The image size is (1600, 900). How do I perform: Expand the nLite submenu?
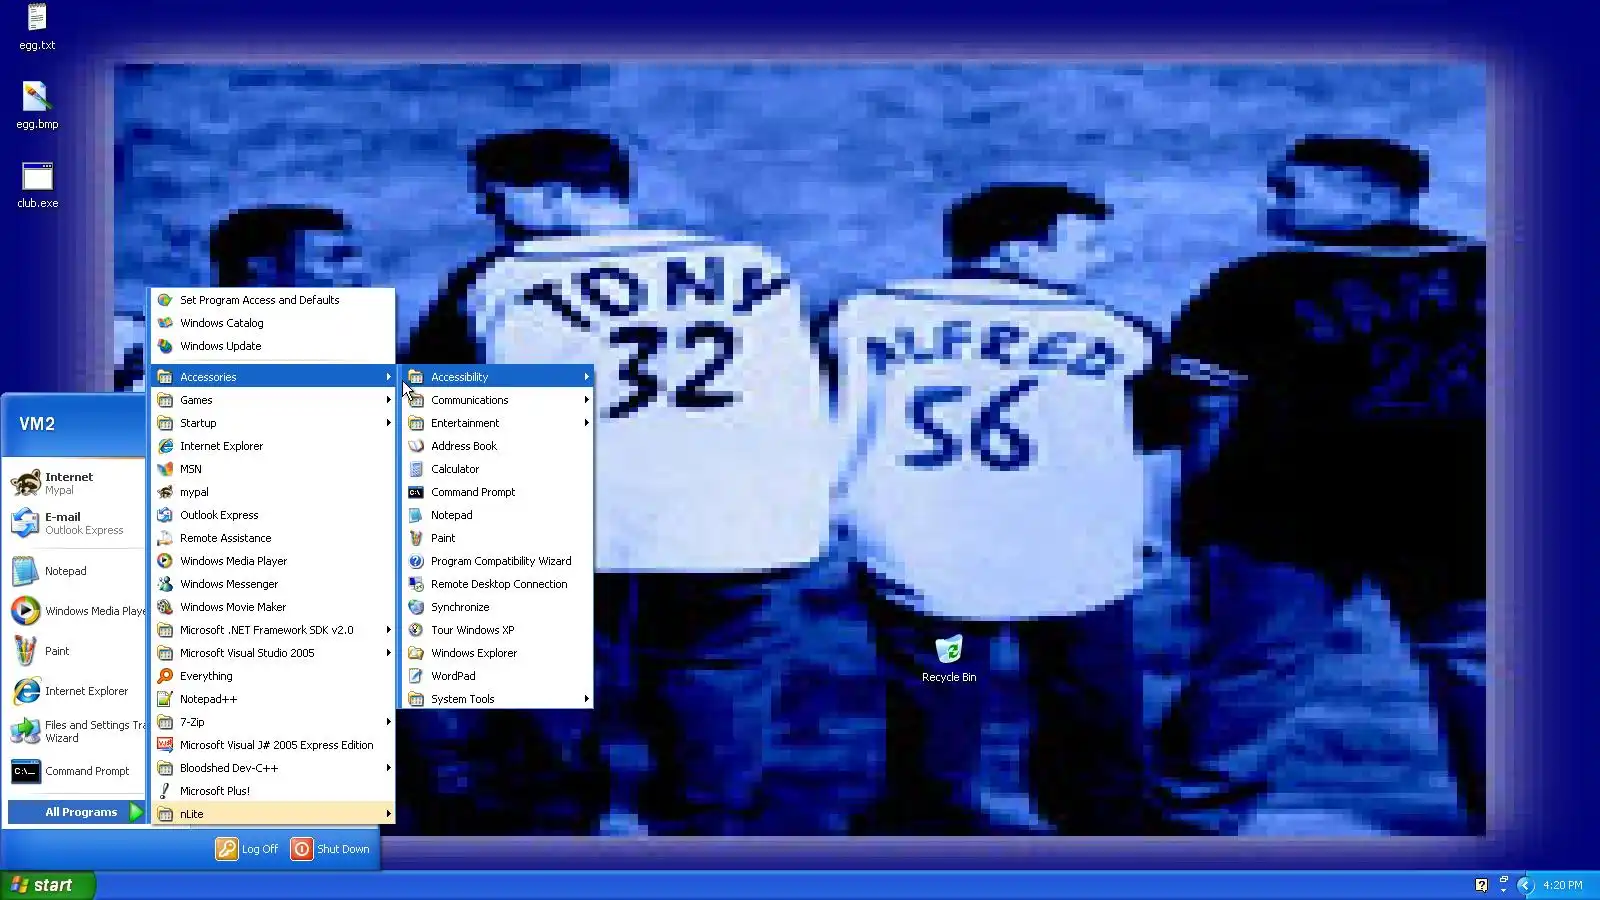click(273, 814)
